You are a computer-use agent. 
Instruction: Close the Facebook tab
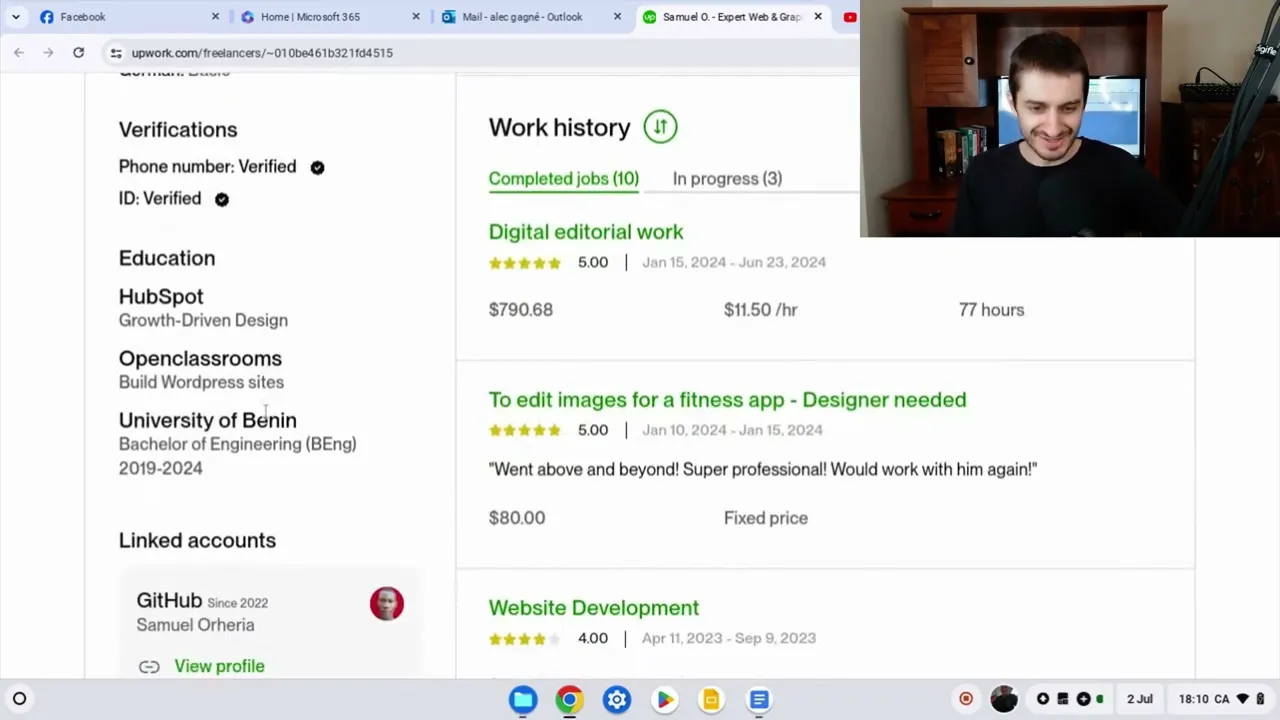coord(215,17)
